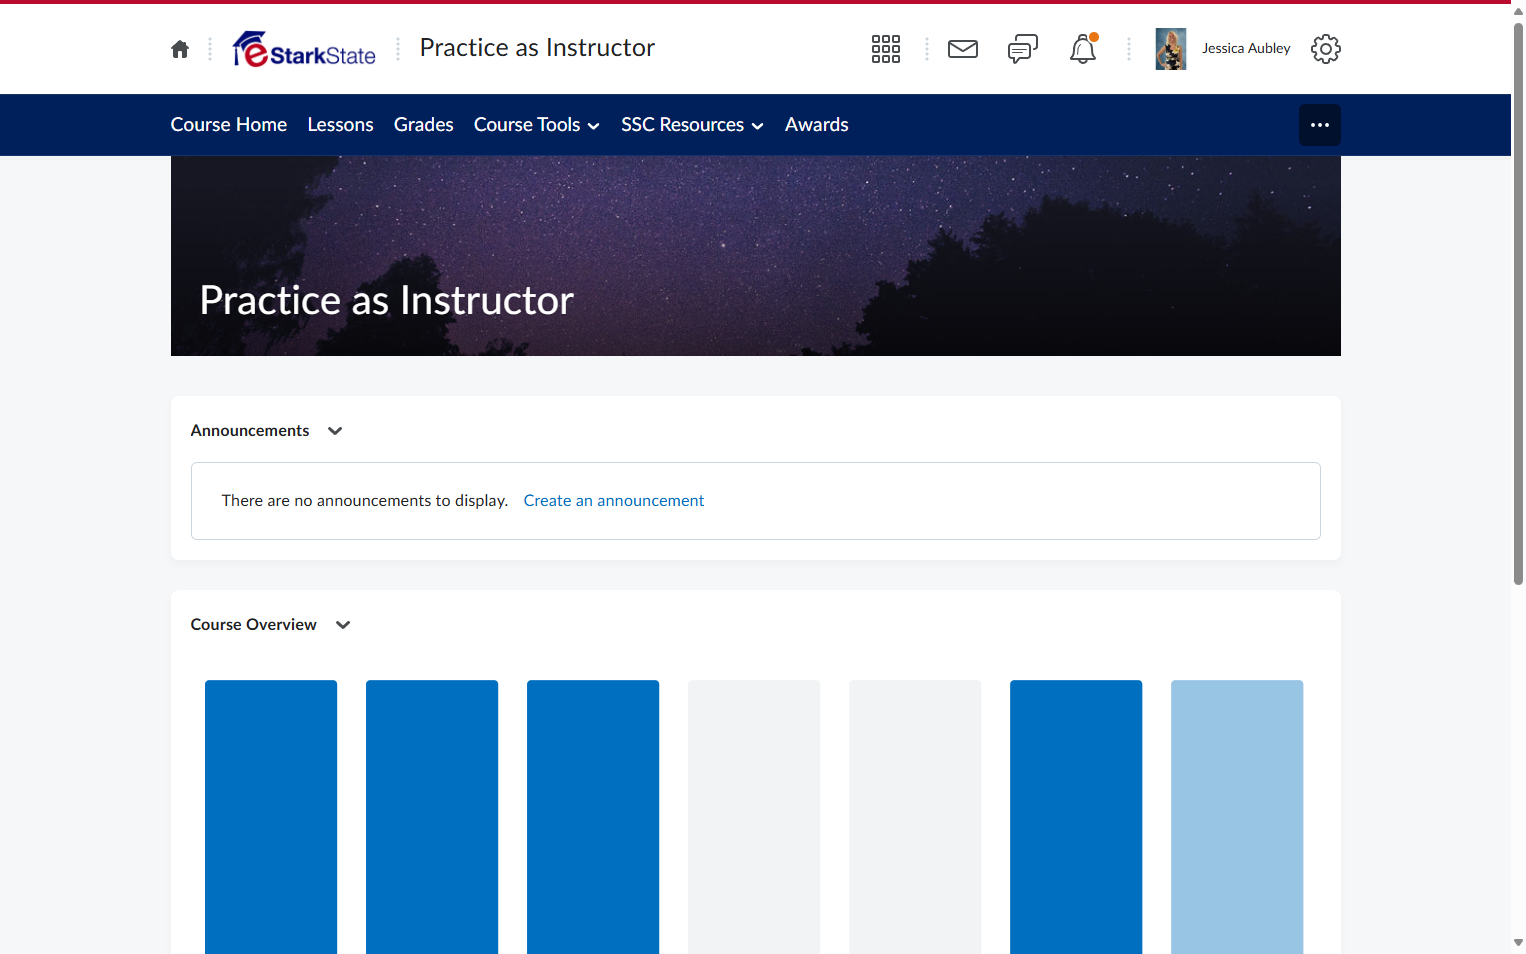Open subscription alerts chat bubble icon
Image resolution: width=1526 pixels, height=954 pixels.
[1023, 49]
